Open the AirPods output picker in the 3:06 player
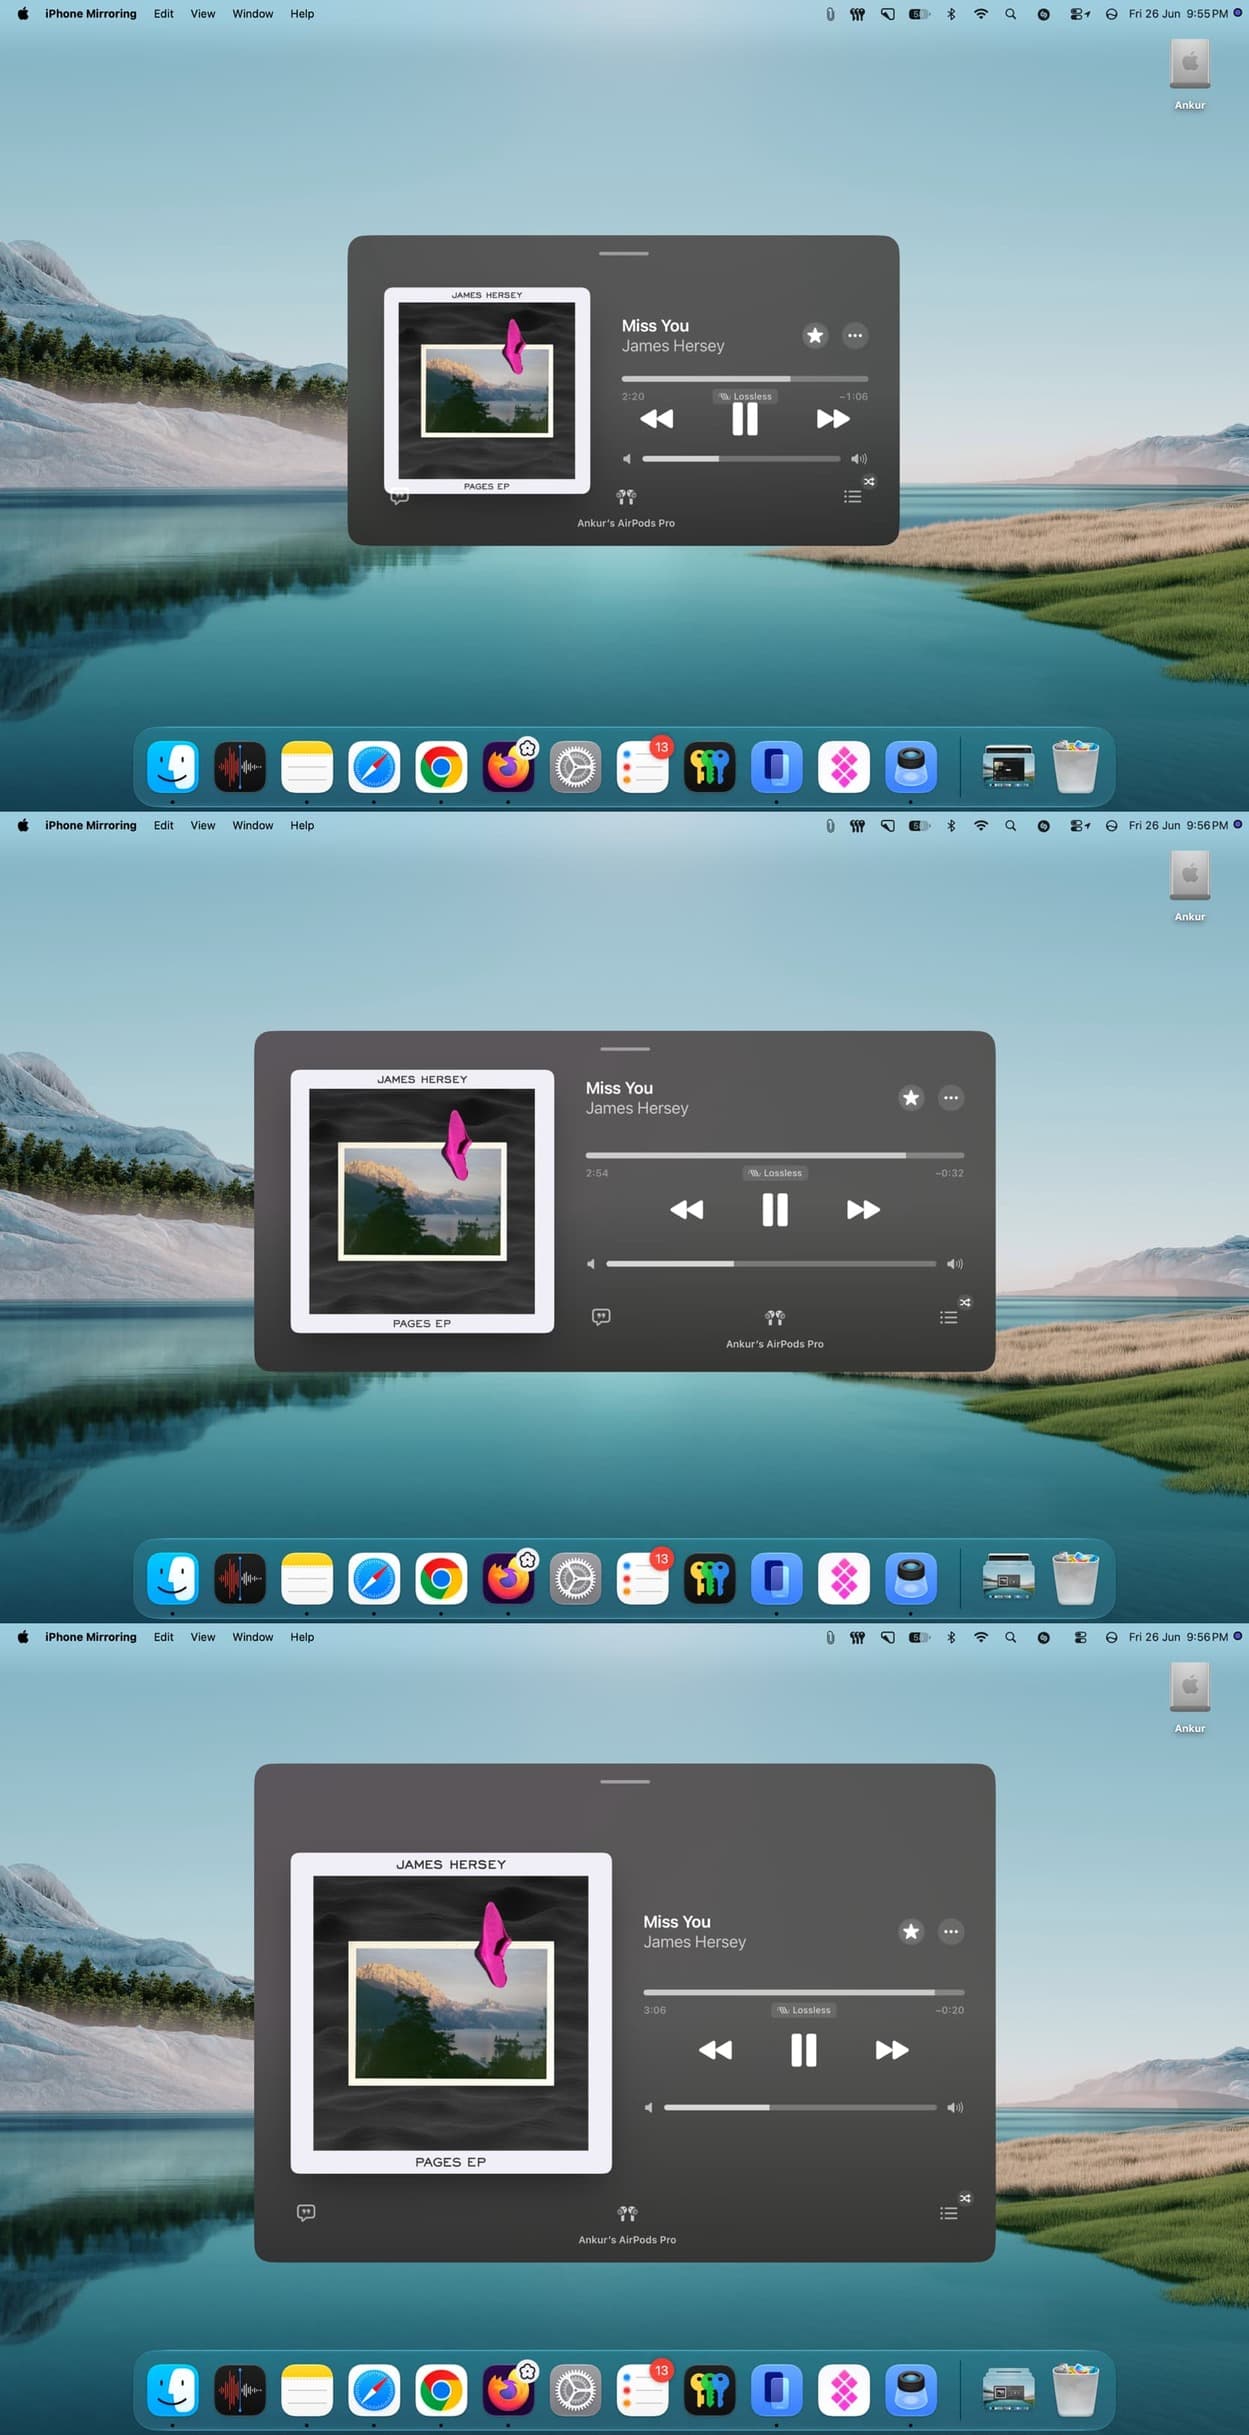Screen dimensions: 1249x2435 pos(627,2213)
